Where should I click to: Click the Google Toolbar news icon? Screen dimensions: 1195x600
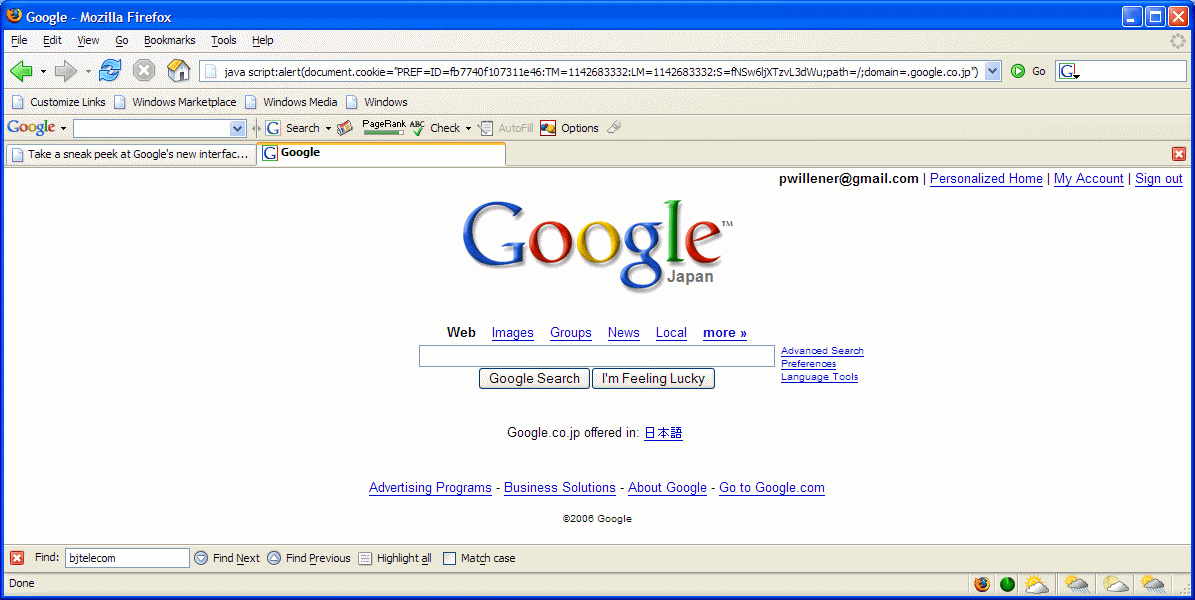pos(345,128)
